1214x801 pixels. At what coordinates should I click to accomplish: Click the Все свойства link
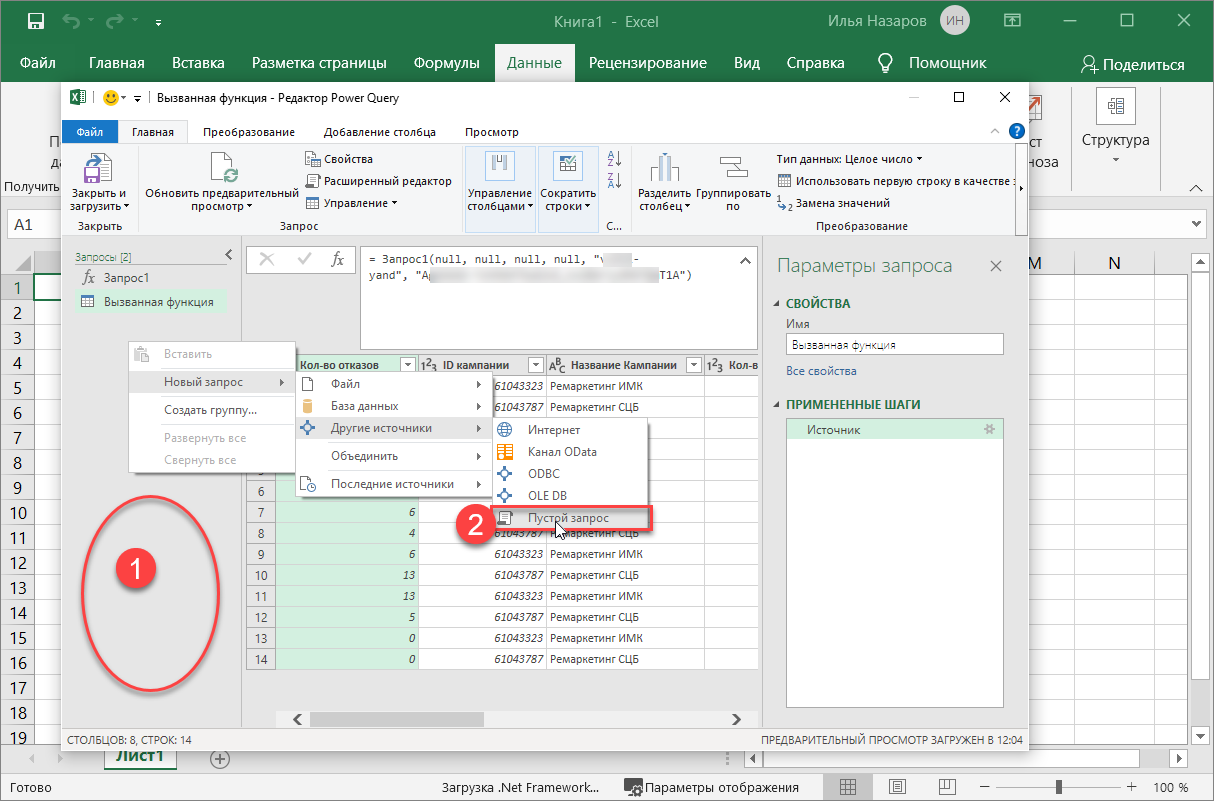coord(820,371)
